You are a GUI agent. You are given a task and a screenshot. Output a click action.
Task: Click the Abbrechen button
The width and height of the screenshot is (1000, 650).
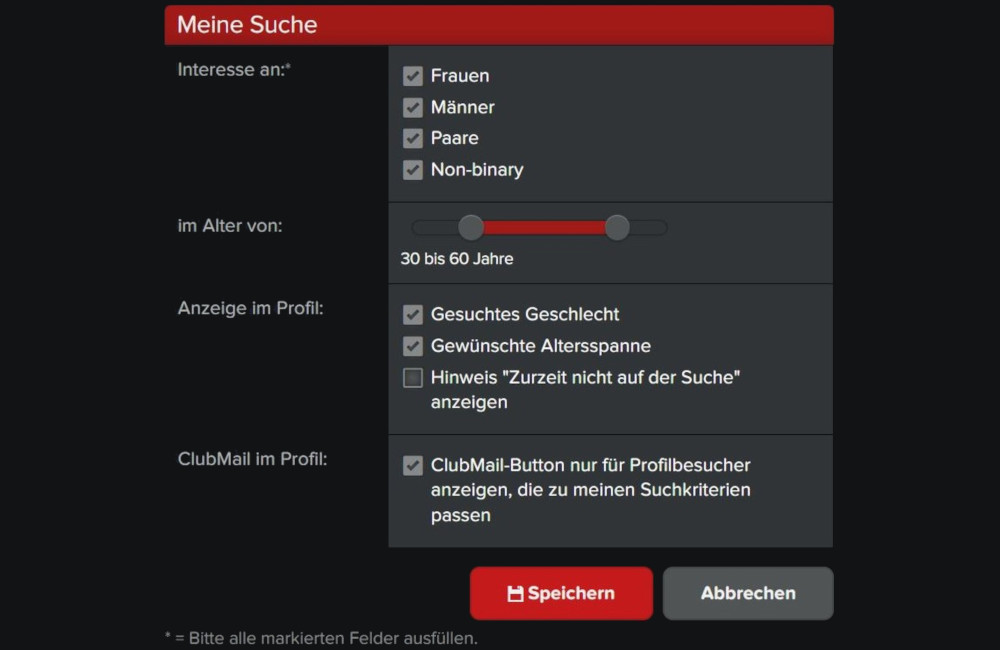pyautogui.click(x=747, y=592)
